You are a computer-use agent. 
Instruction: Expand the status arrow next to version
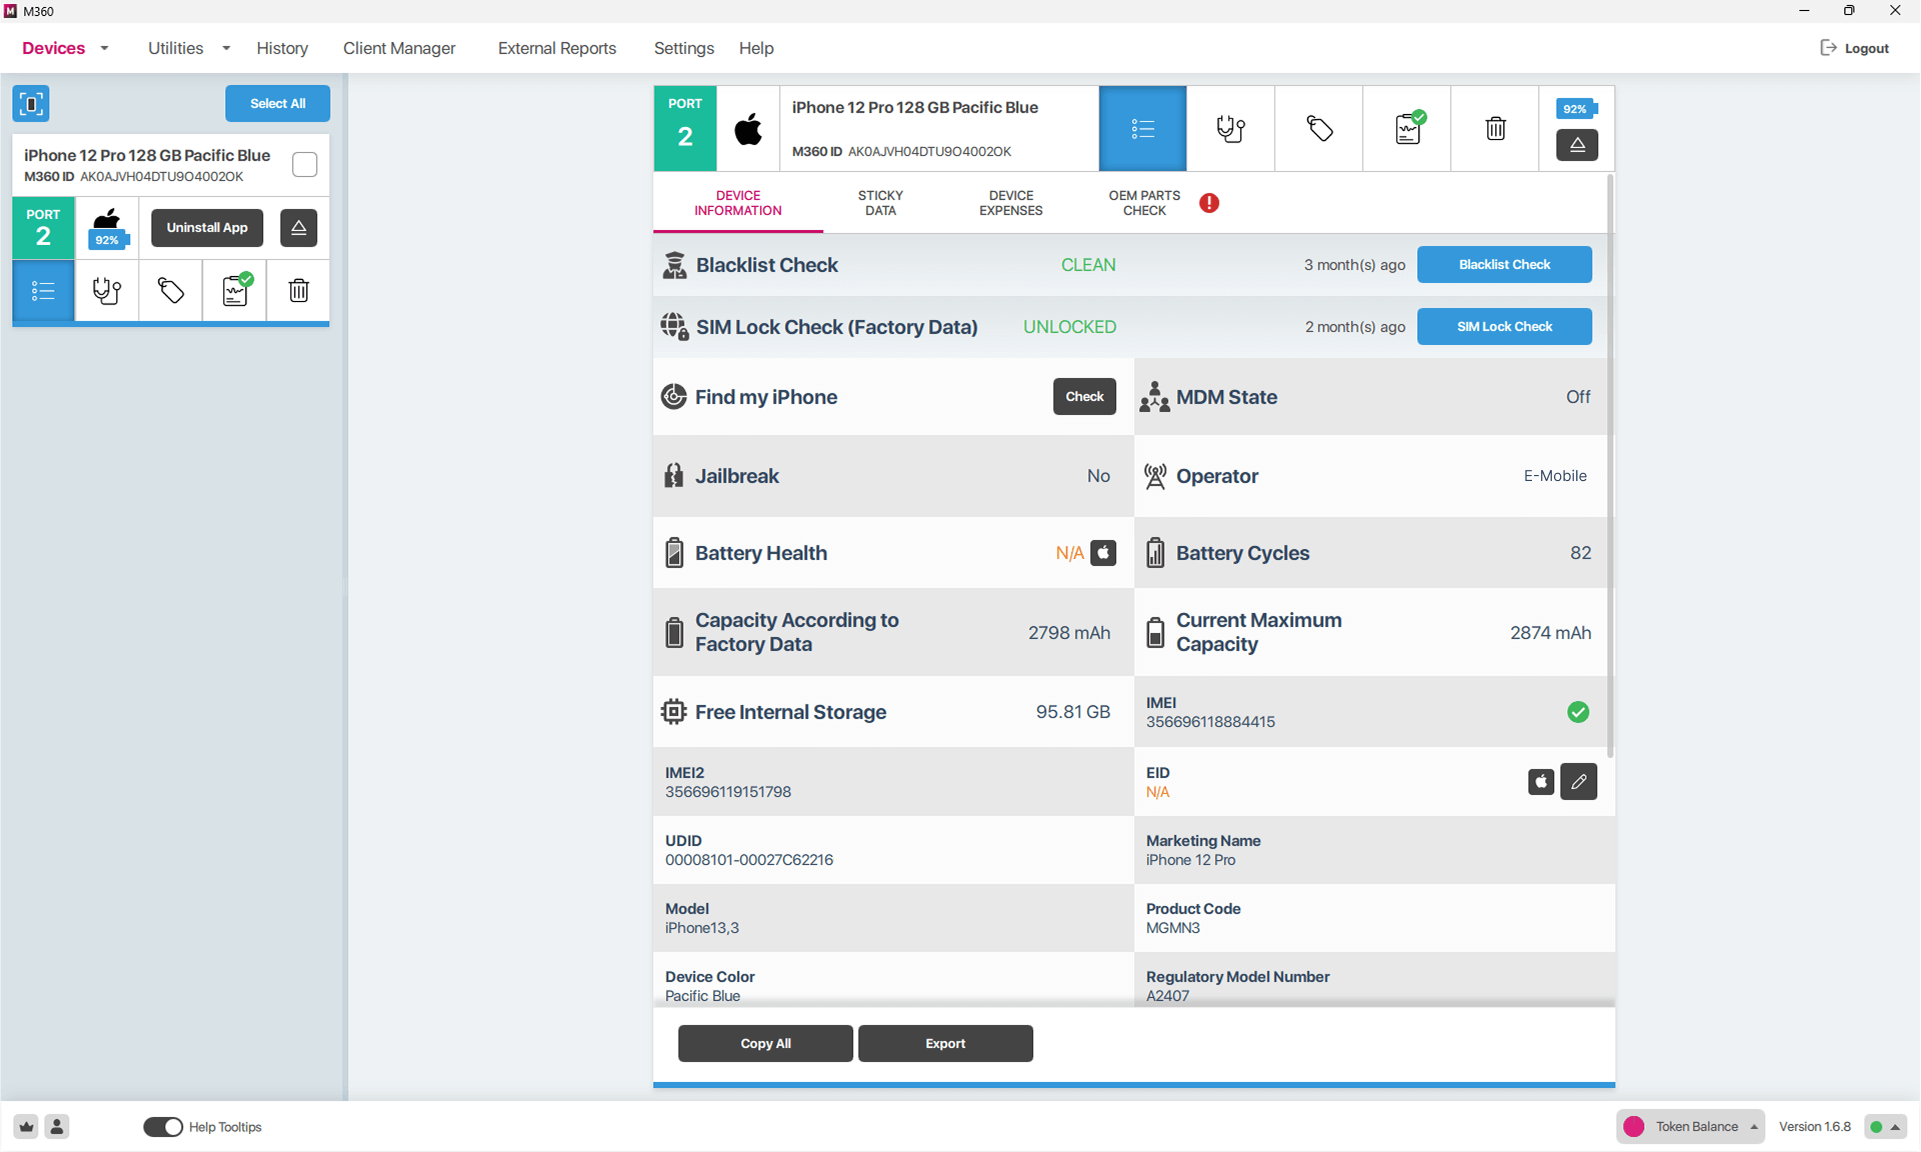coord(1895,1127)
